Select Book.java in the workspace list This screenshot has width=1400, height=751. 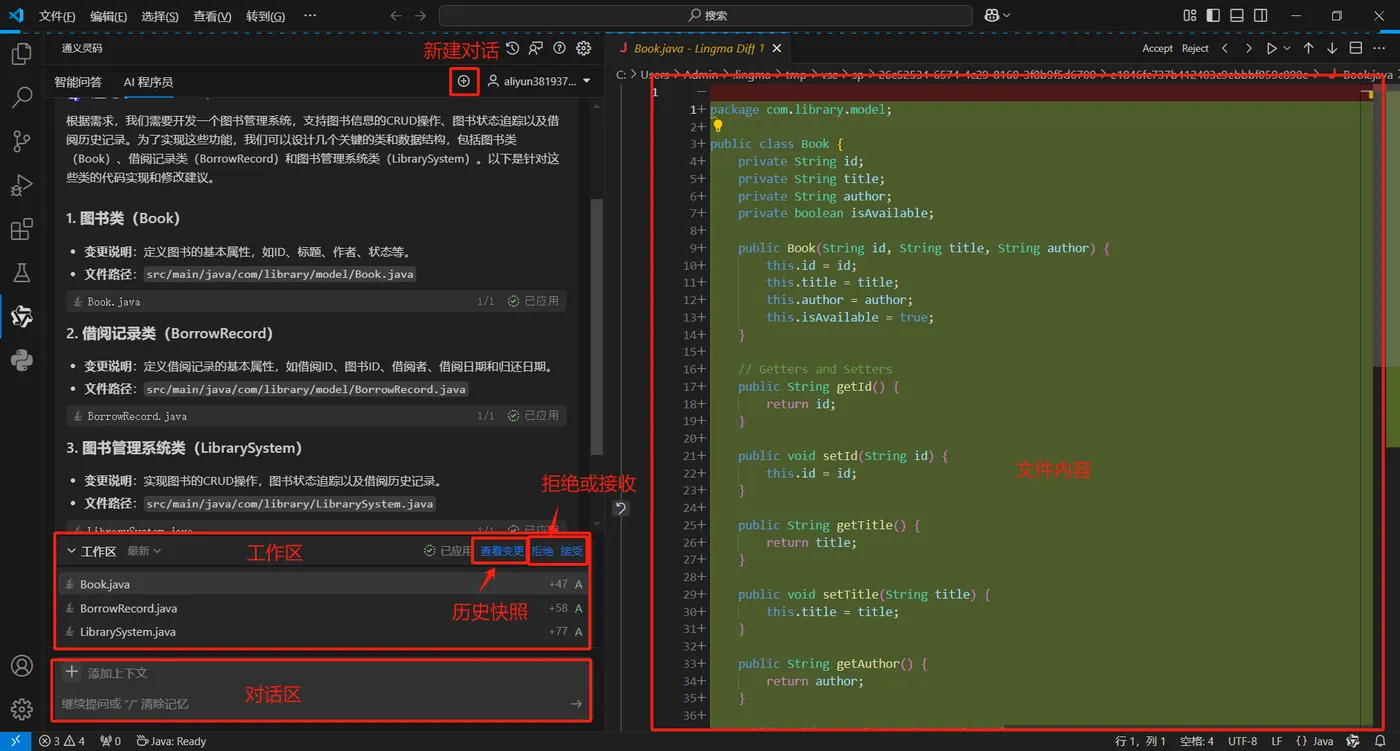[x=323, y=584]
